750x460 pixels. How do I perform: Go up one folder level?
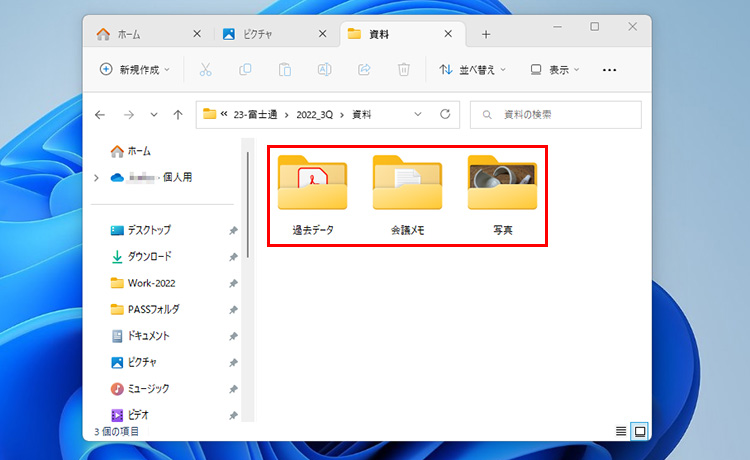click(177, 115)
